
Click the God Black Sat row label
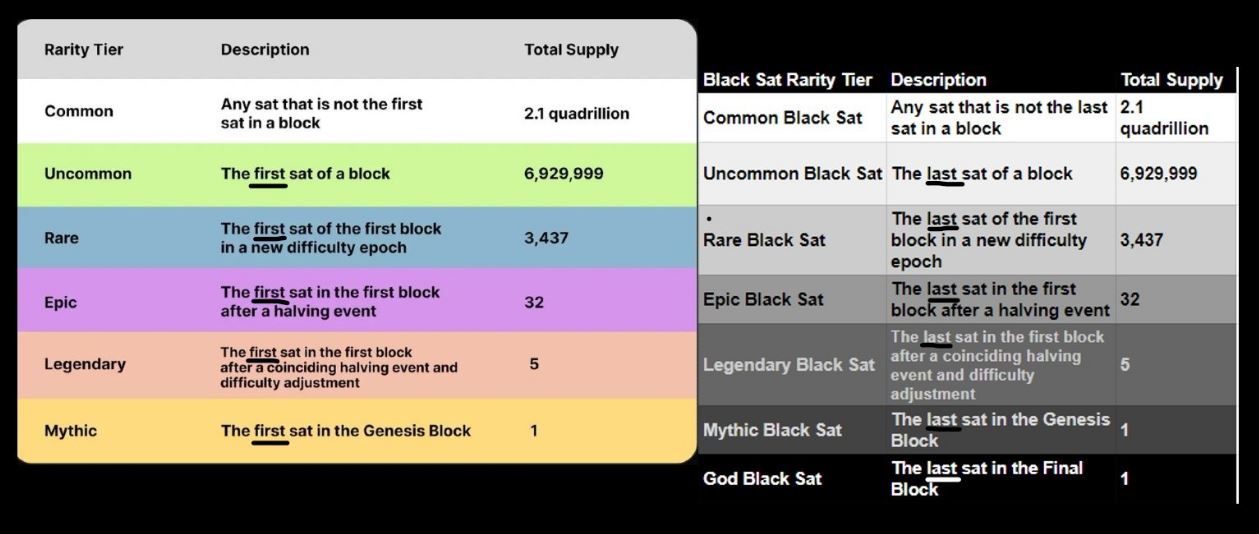[762, 479]
